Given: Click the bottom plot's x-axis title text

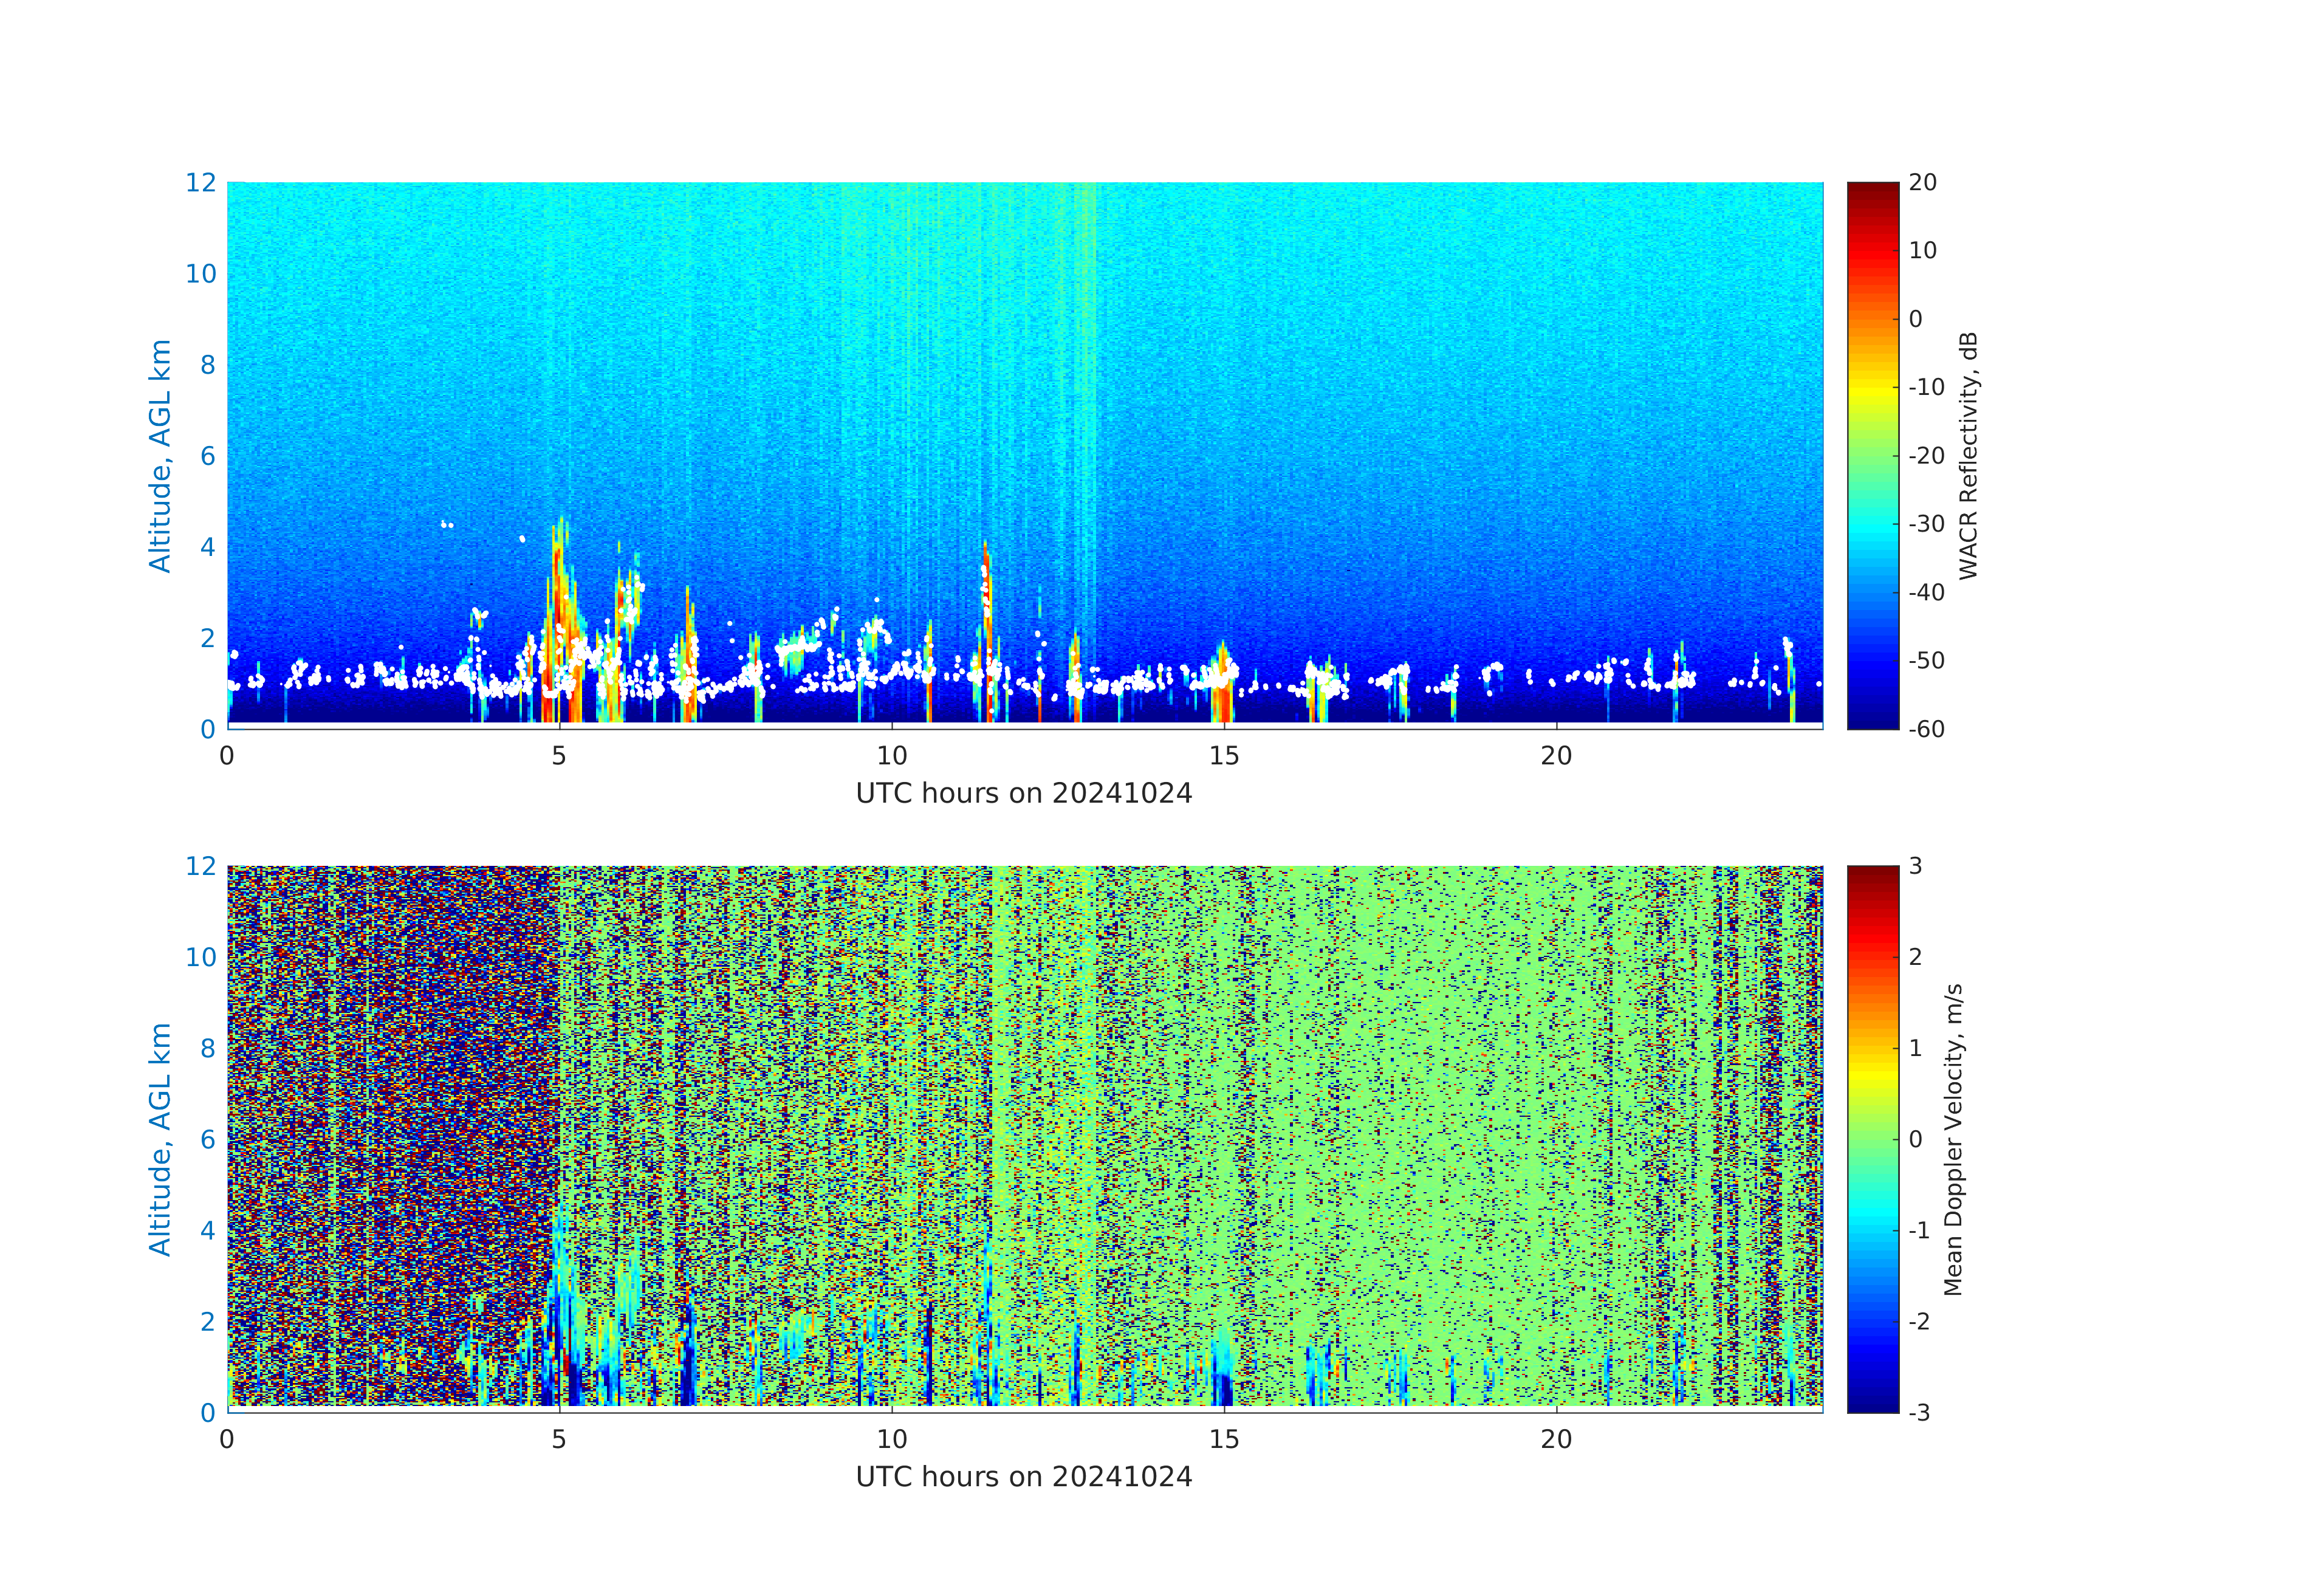Looking at the screenshot, I should point(1024,1476).
